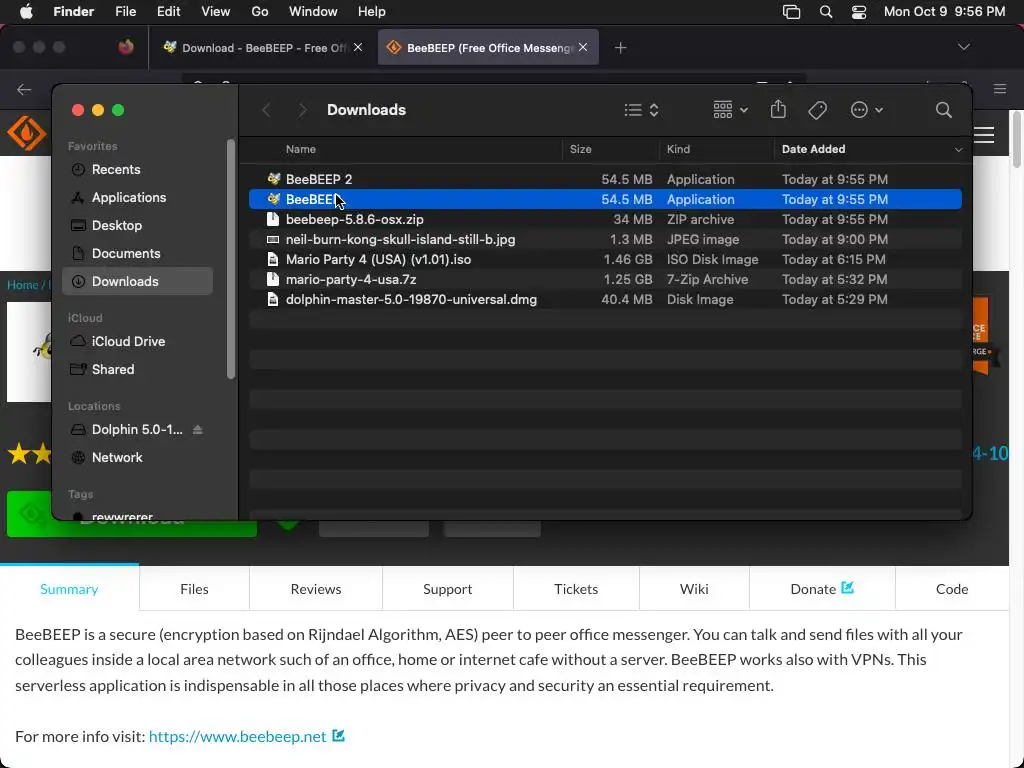Click the Finder sidebar scrollbar
Screen dimensions: 1024x768
231,259
